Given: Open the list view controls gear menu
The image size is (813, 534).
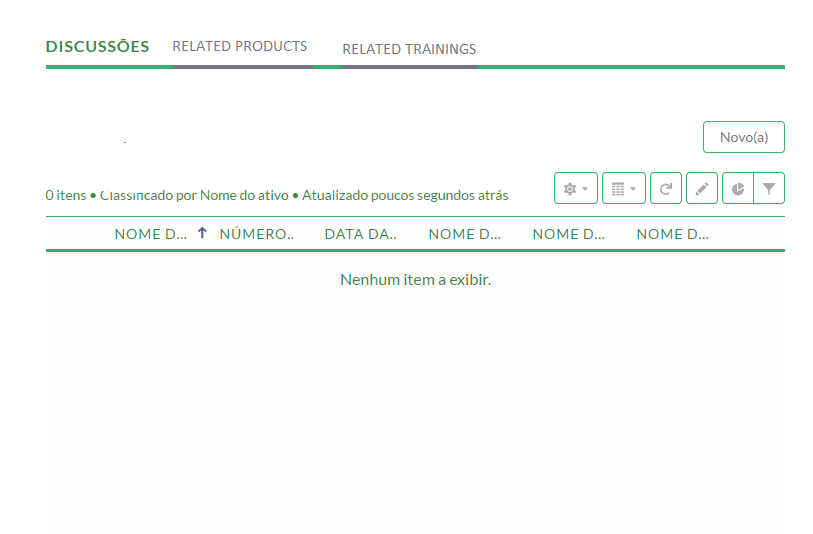Looking at the screenshot, I should (x=576, y=189).
